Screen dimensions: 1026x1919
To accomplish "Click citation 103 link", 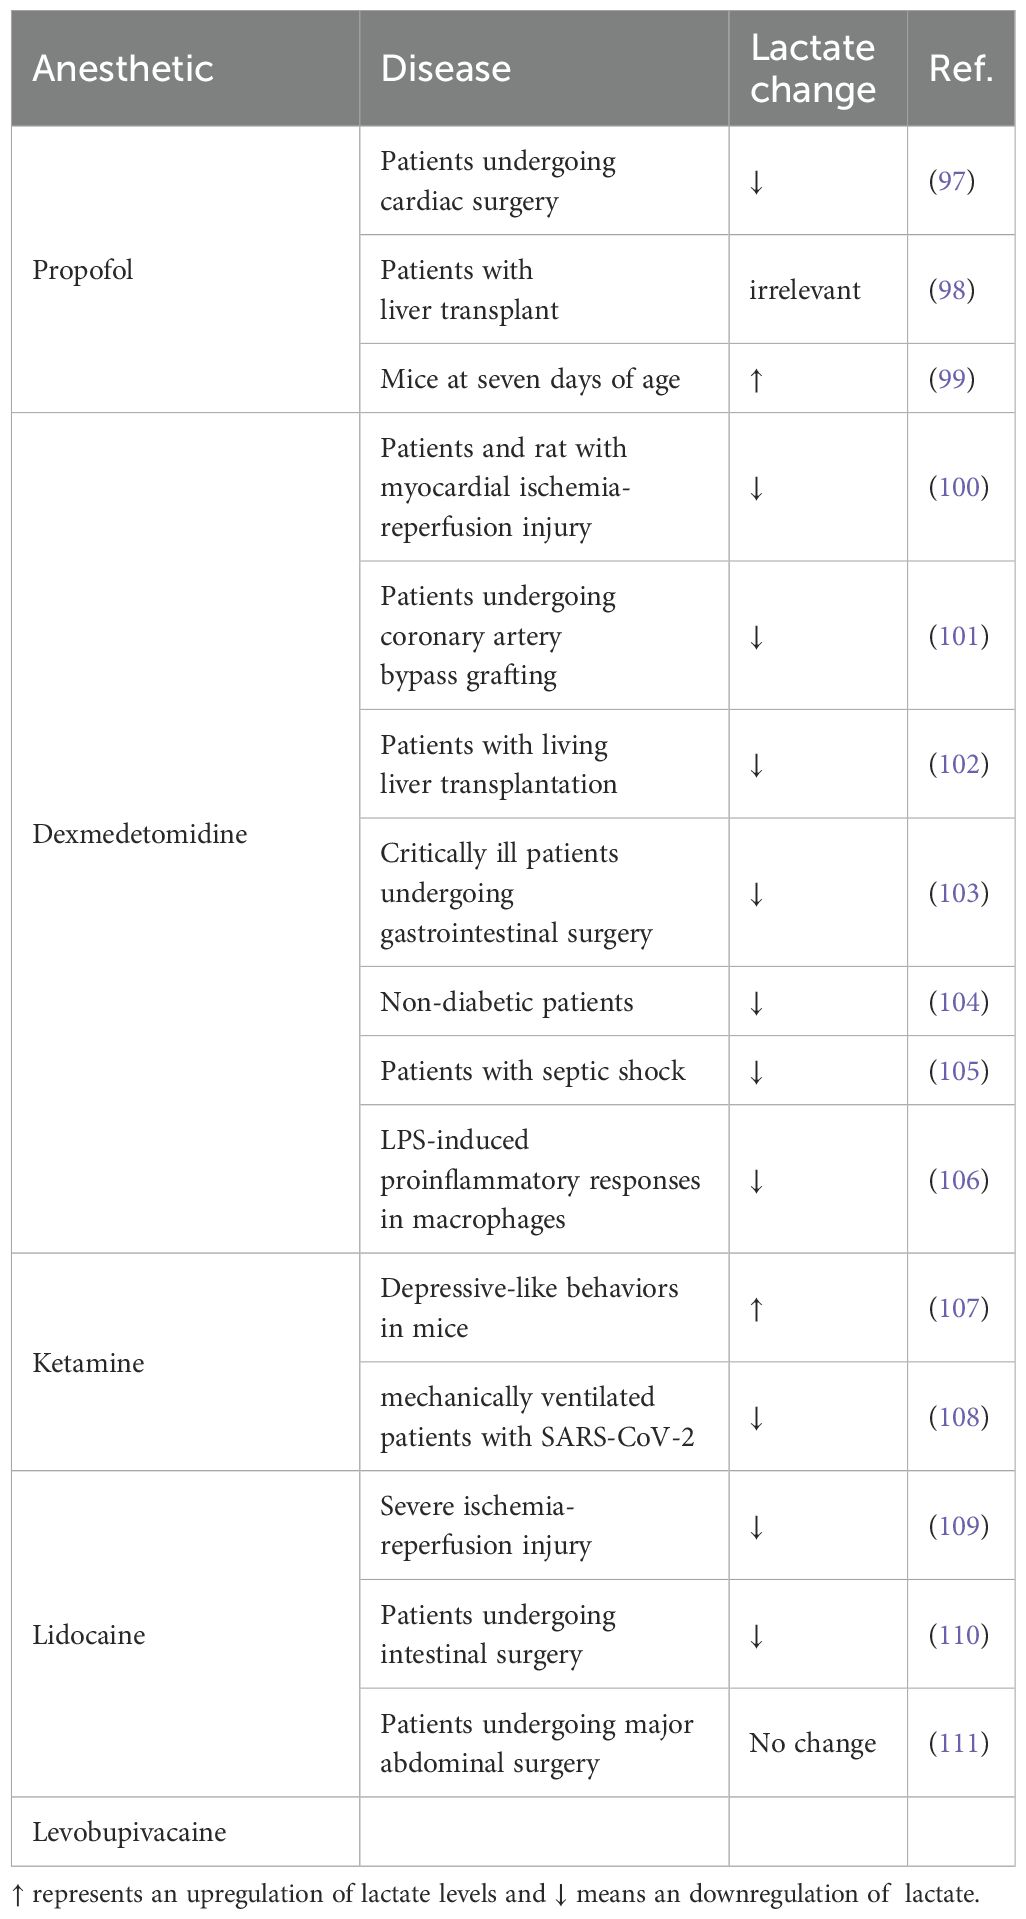I will [x=958, y=893].
